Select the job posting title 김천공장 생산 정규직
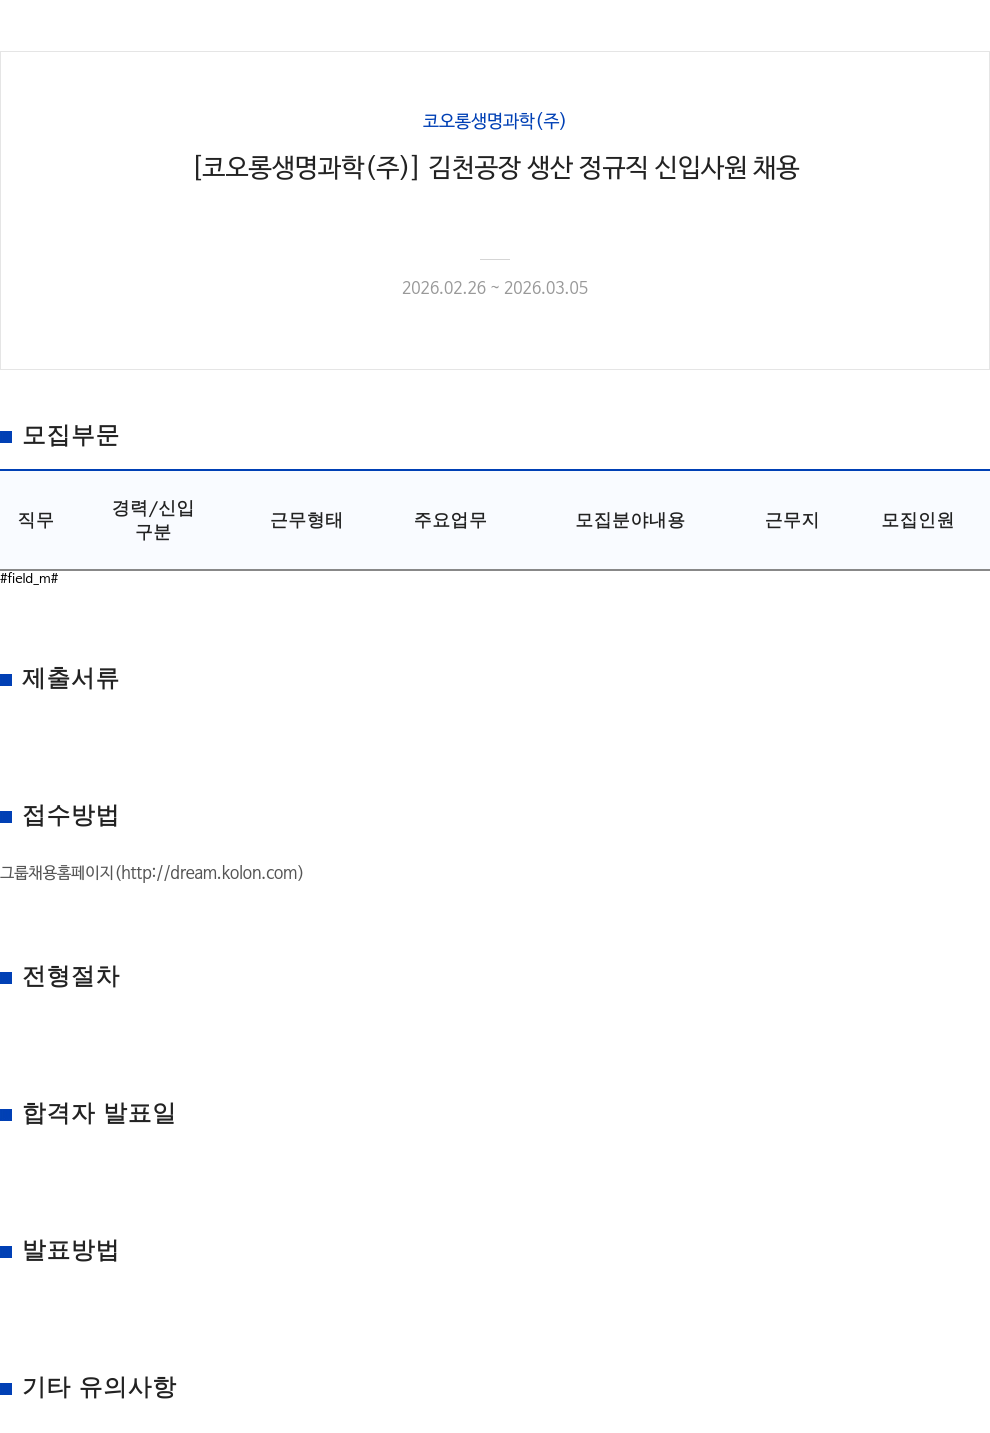Viewport: 990px width, 1433px height. [497, 167]
